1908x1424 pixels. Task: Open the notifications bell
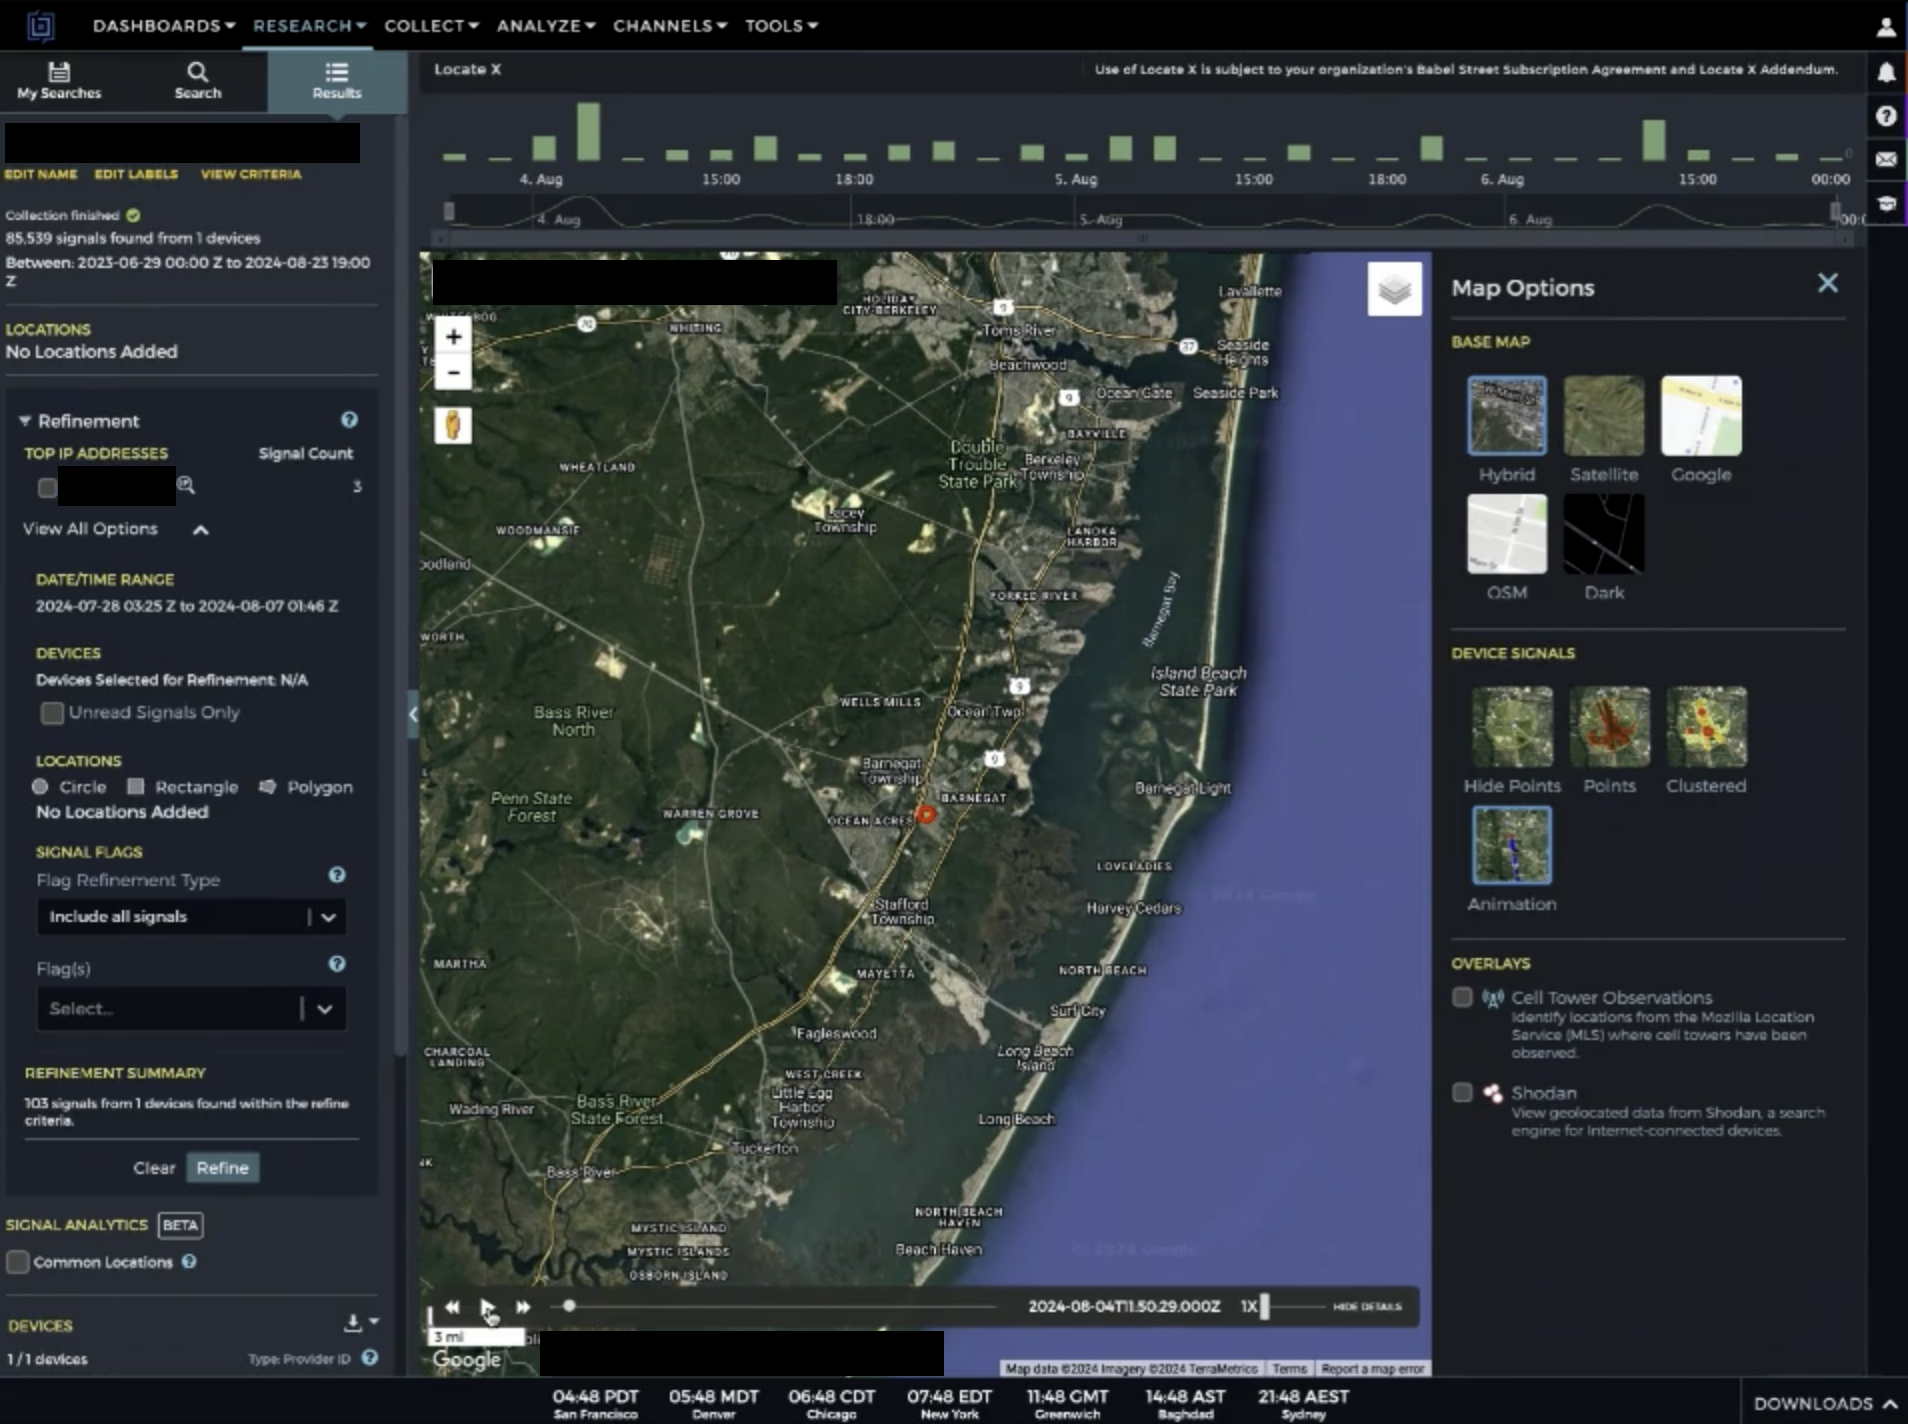(x=1886, y=72)
